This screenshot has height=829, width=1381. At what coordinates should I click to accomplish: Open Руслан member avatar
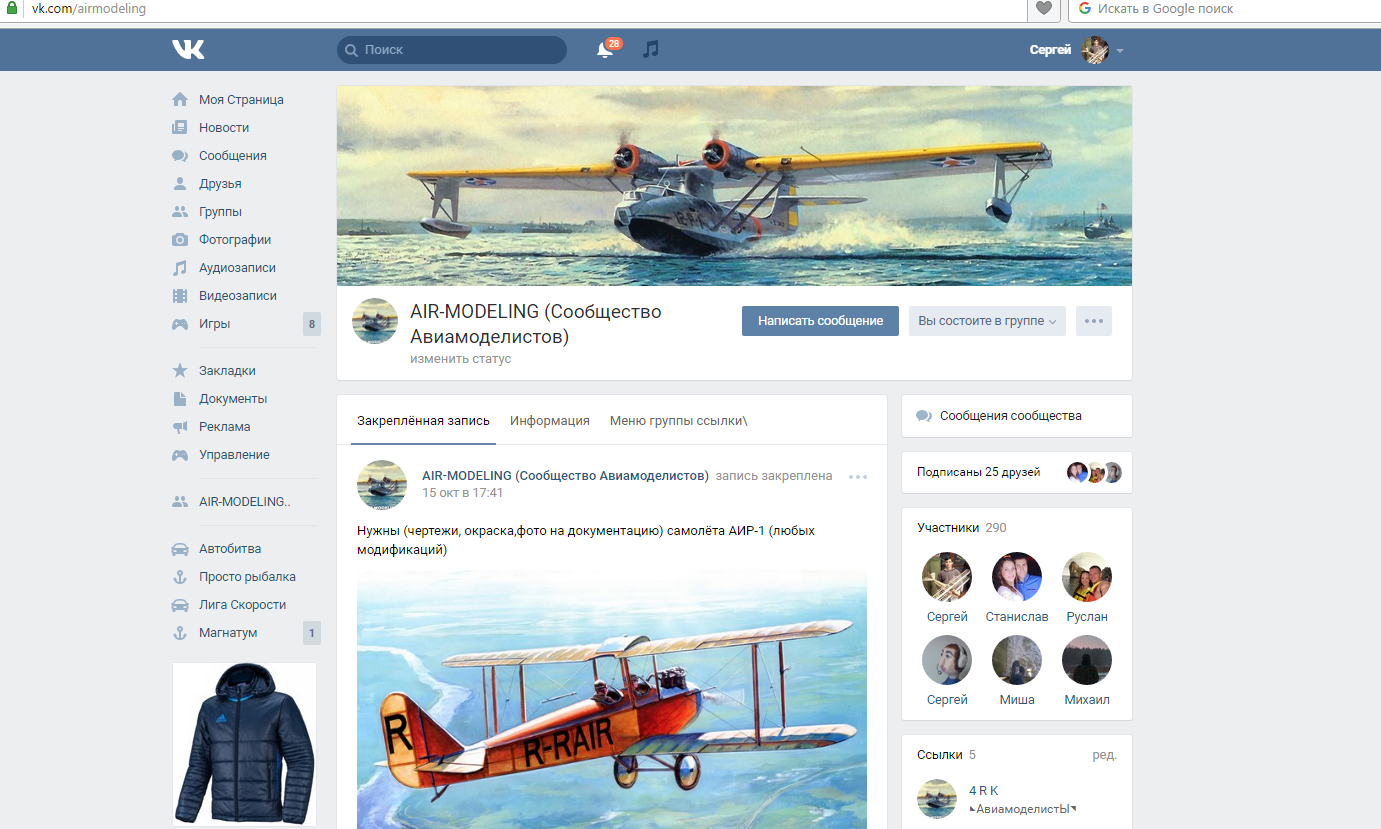point(1087,577)
